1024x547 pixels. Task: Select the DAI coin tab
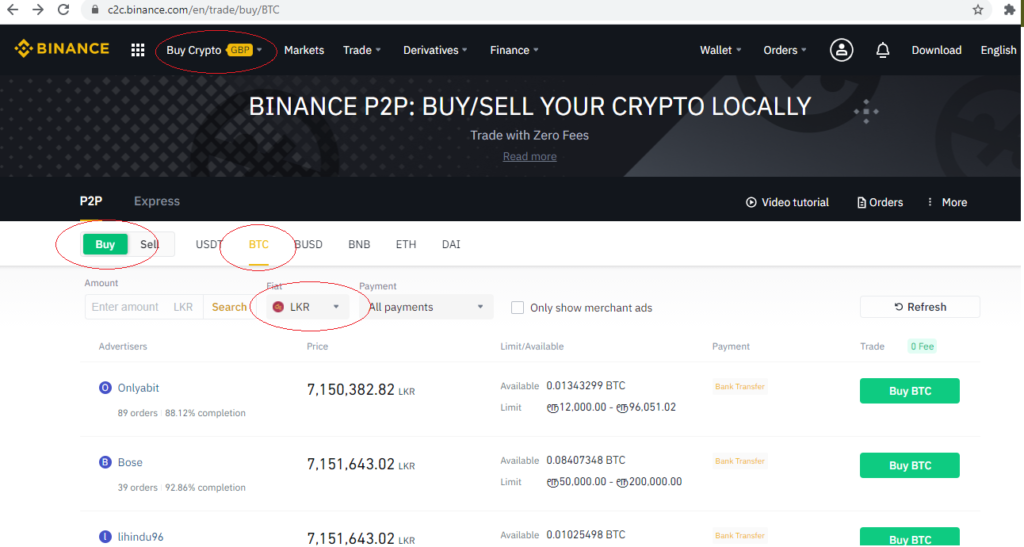pyautogui.click(x=451, y=244)
